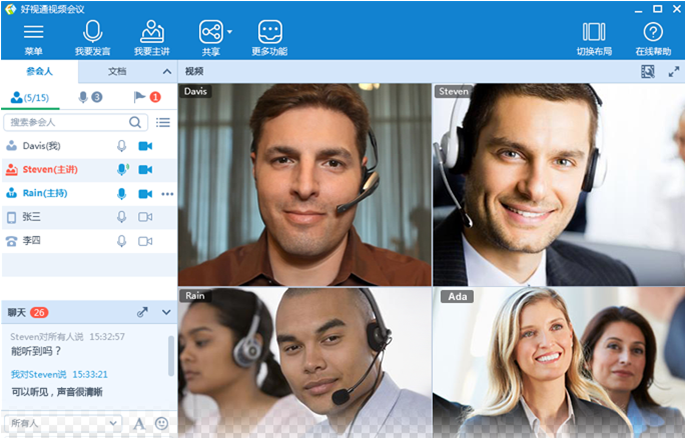686x439 pixels.
Task: Open the emoji picker in chat
Action: tap(162, 424)
